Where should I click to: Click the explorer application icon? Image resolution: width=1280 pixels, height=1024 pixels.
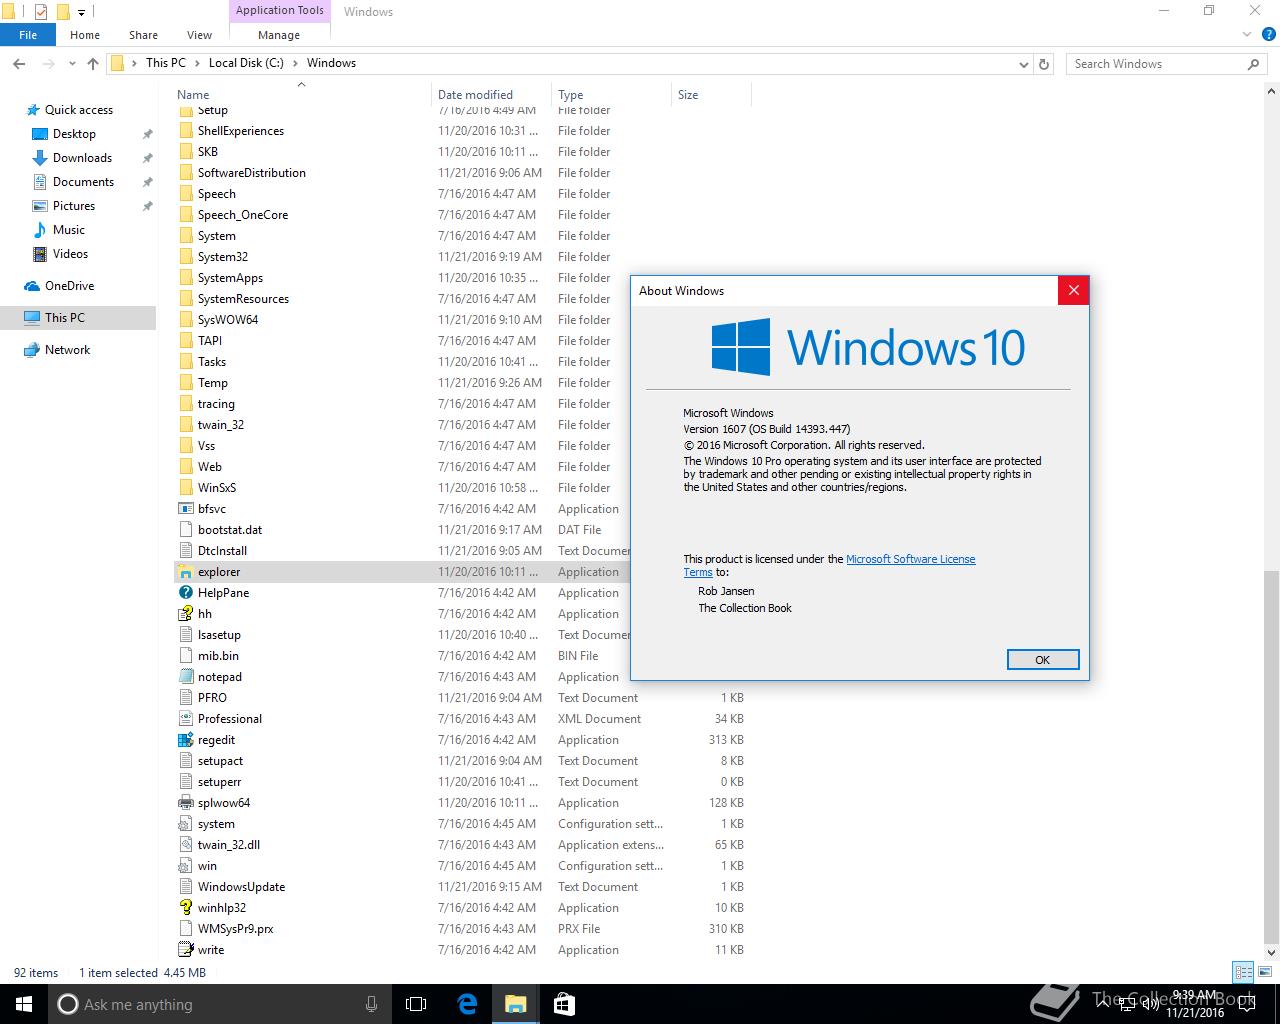coord(185,572)
